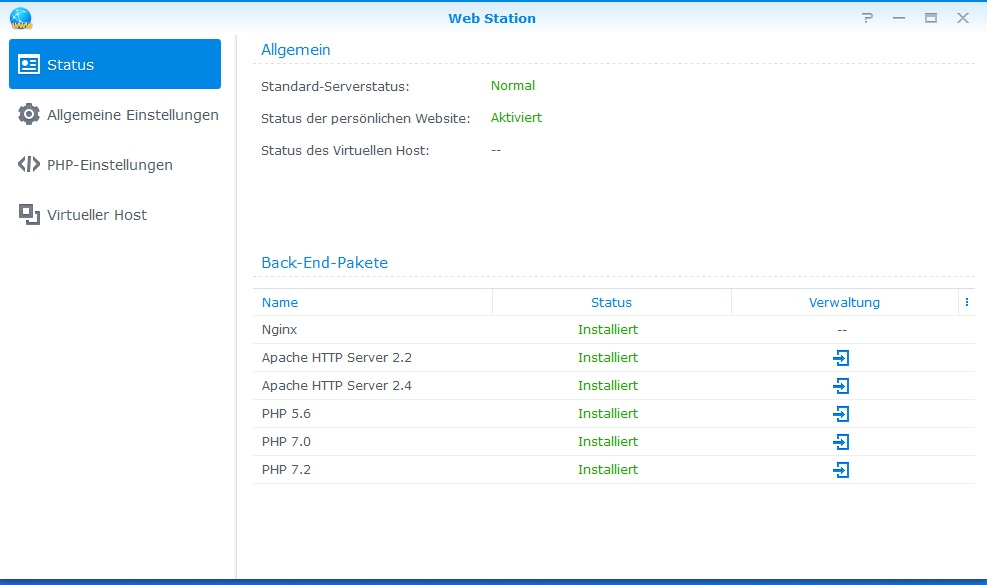Maximize the Web Station window

tap(931, 18)
